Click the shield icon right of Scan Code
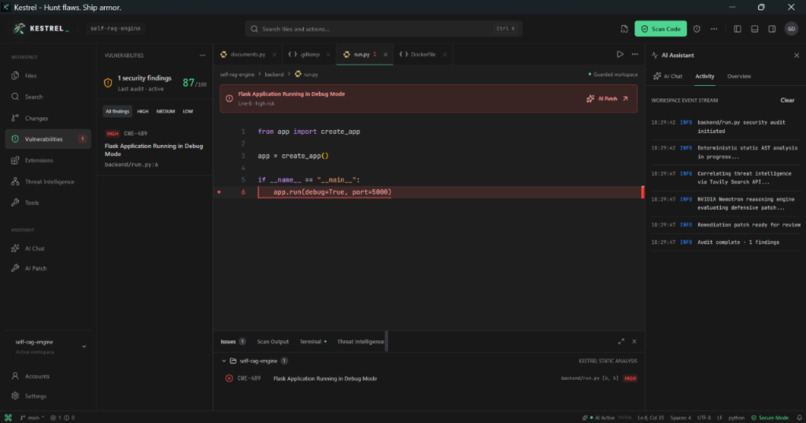 [697, 29]
